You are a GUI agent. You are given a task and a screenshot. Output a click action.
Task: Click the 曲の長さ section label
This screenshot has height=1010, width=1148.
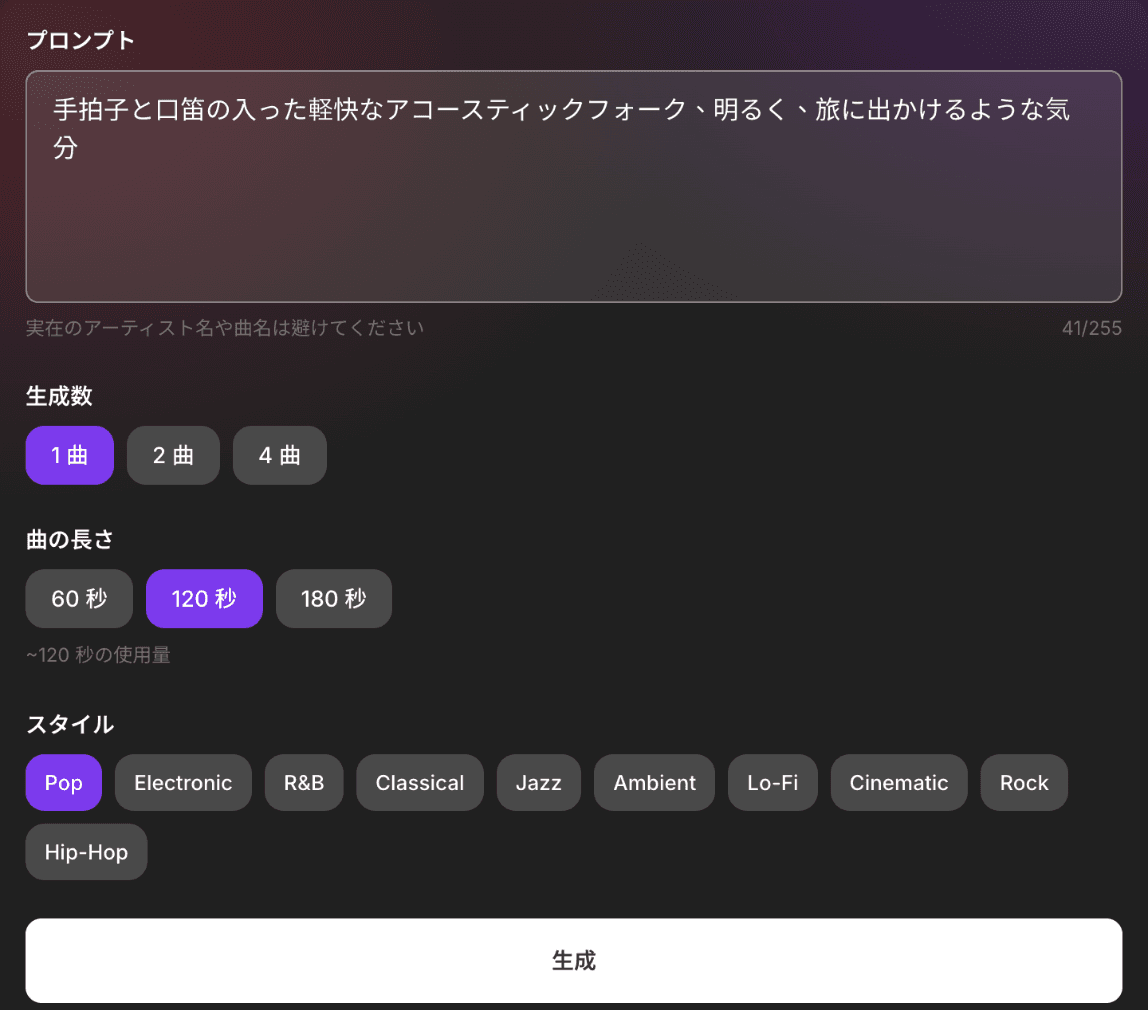pos(70,539)
